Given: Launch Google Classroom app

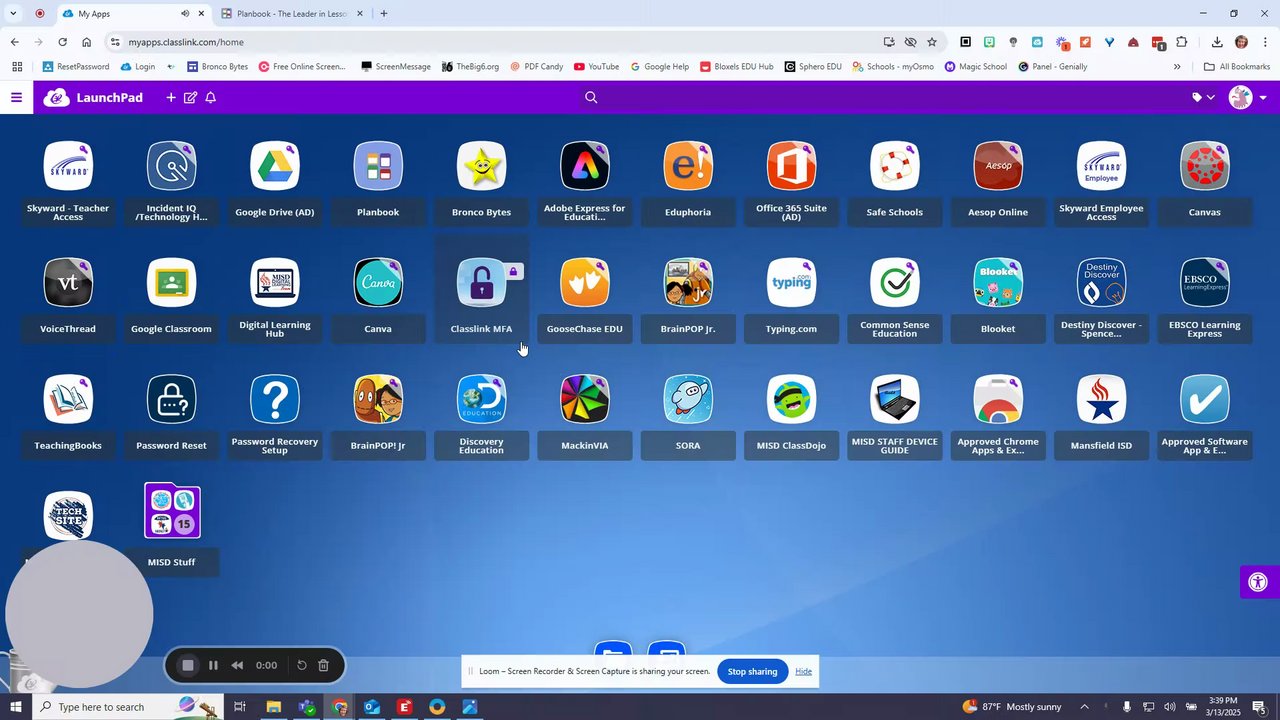Looking at the screenshot, I should tap(172, 283).
